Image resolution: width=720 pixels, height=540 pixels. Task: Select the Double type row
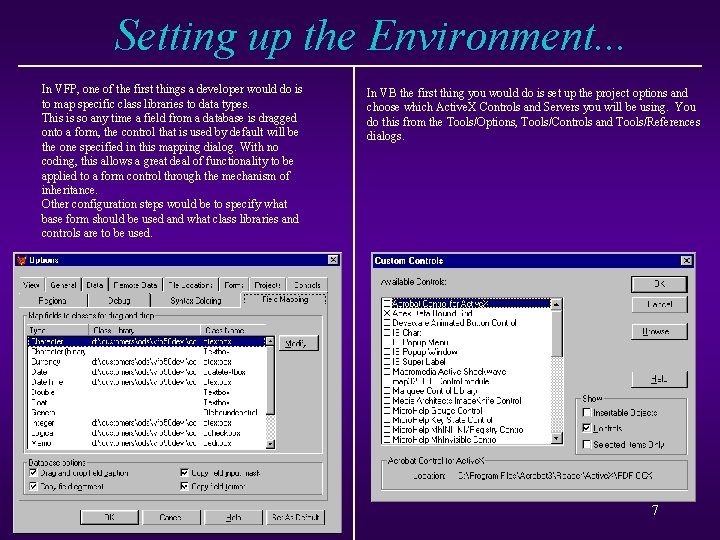point(146,392)
